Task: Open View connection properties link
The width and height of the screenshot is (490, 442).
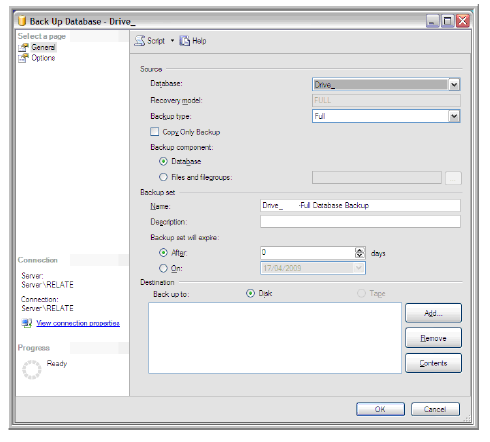Action: pyautogui.click(x=78, y=323)
